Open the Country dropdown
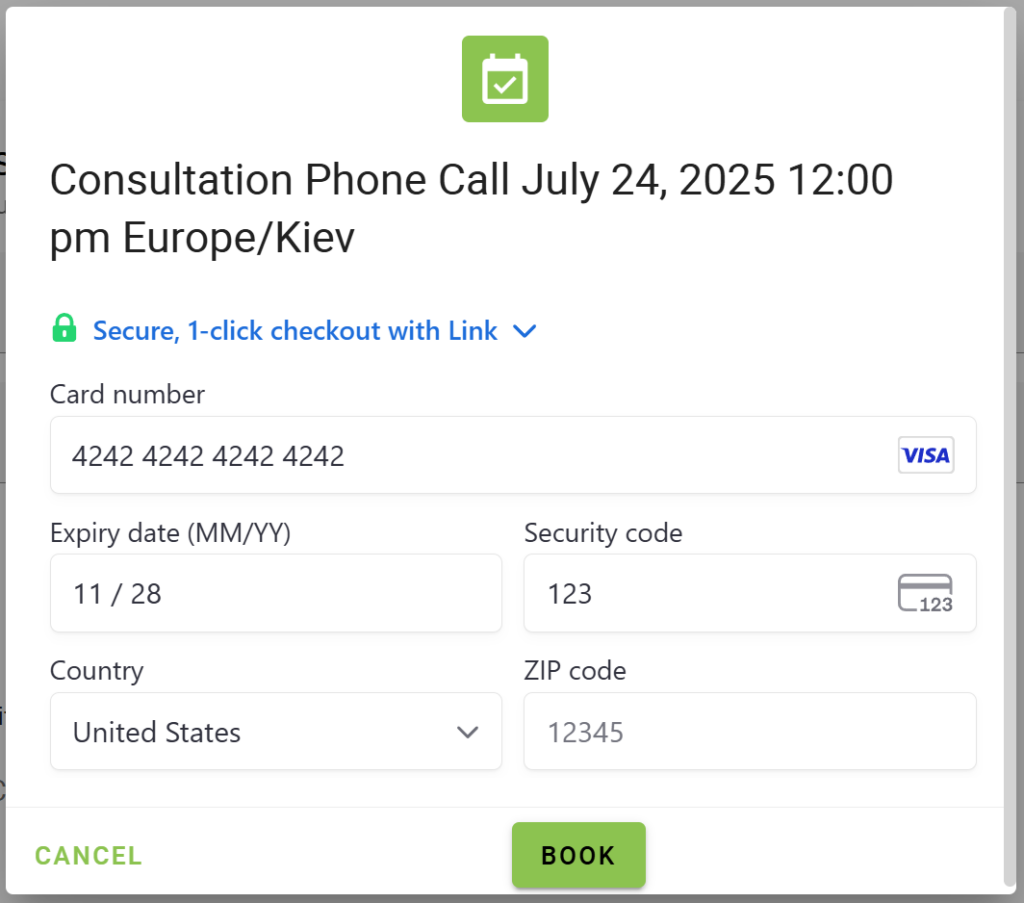Screen dimensions: 1024x903 (275, 731)
